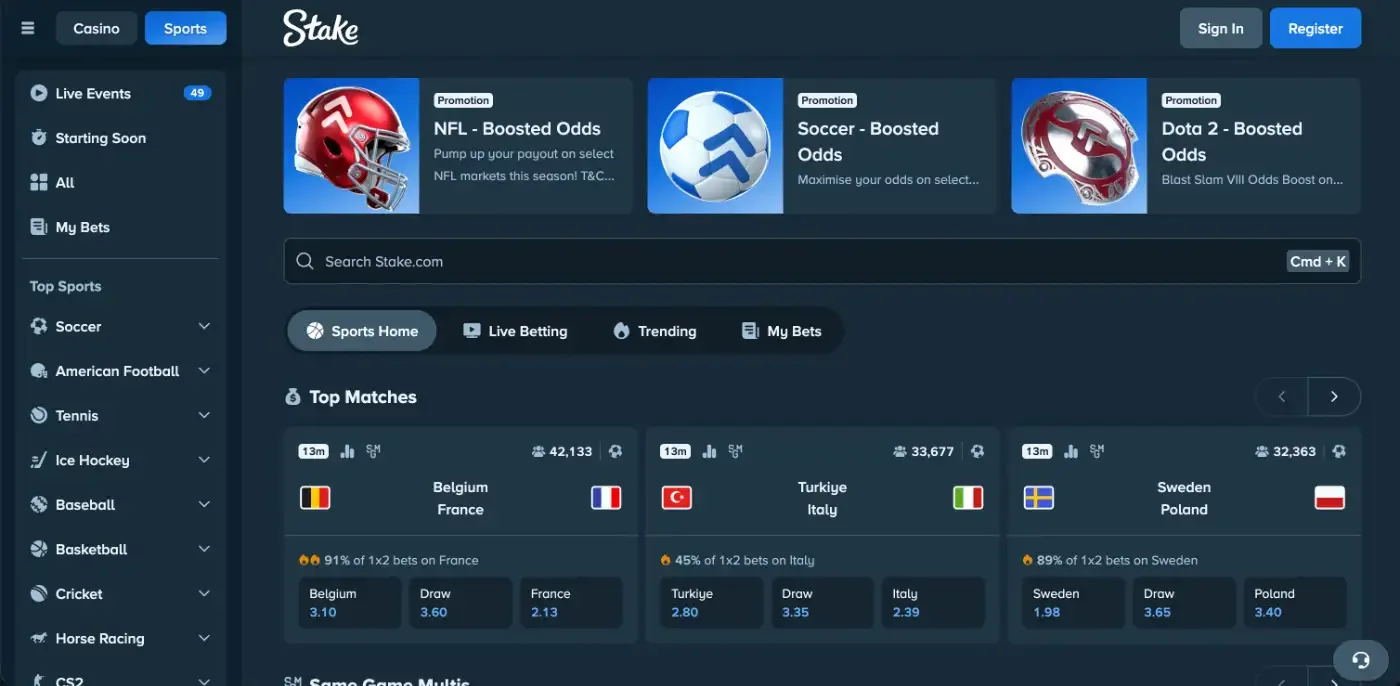The width and height of the screenshot is (1400, 686).
Task: Open Starting Soon in the sidebar
Action: (x=121, y=138)
